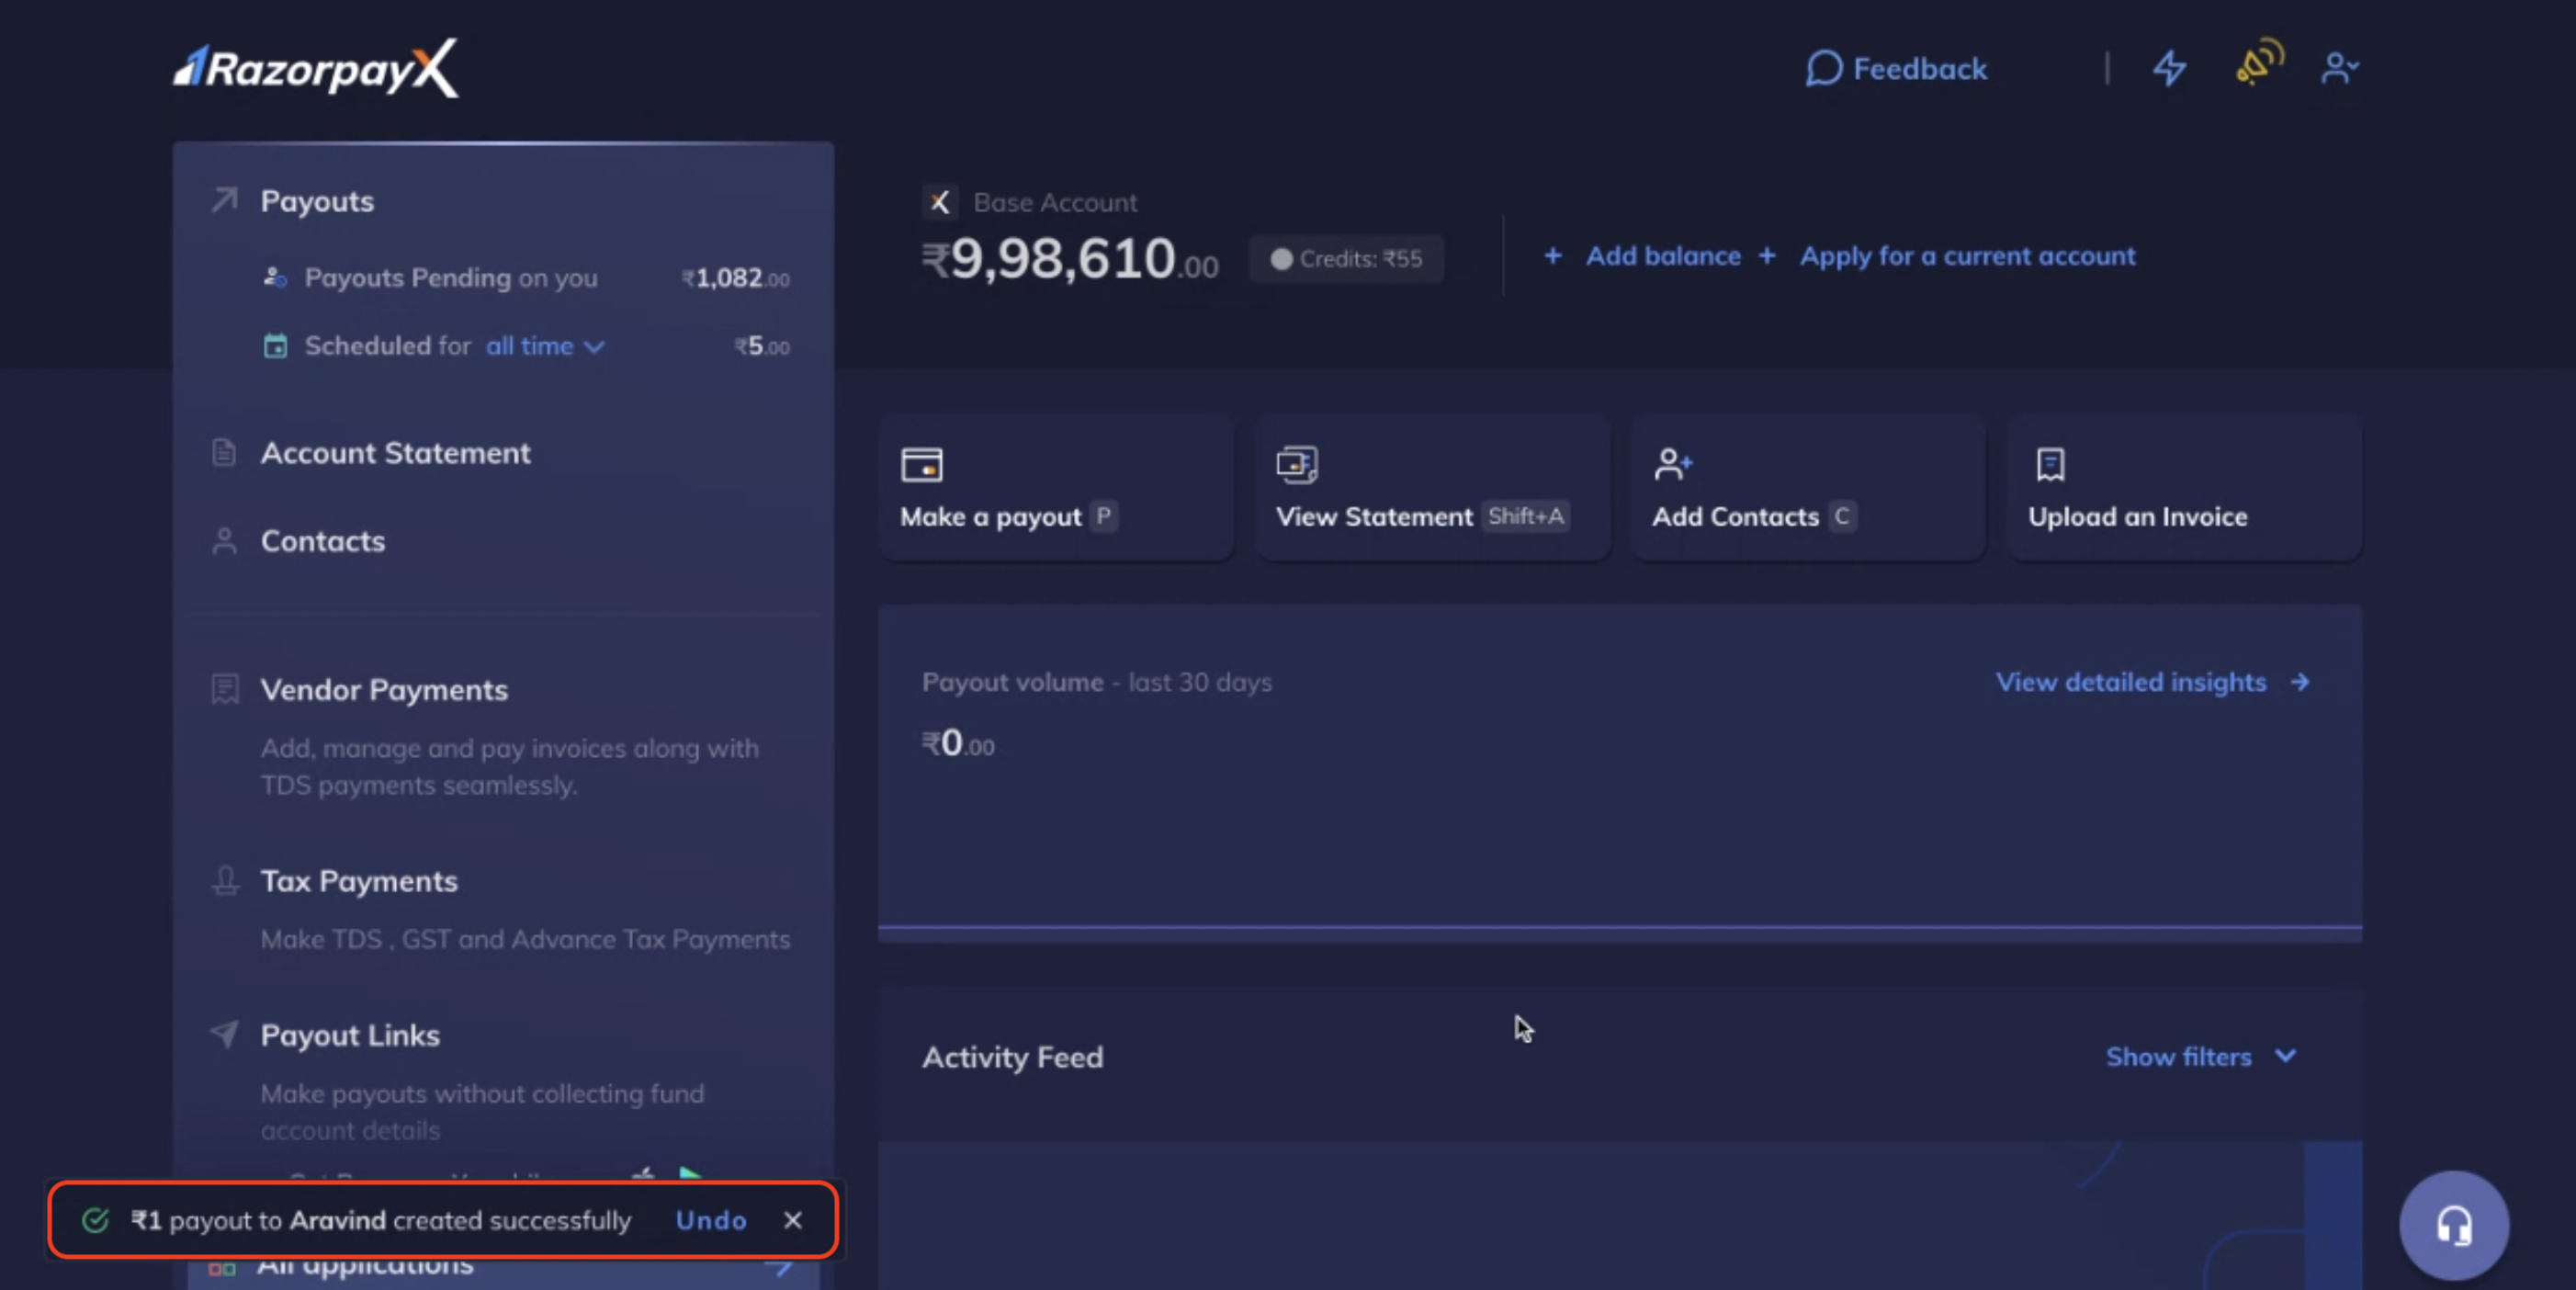Click the Base Account X icon
Viewport: 2576px width, 1290px height.
pyautogui.click(x=939, y=202)
